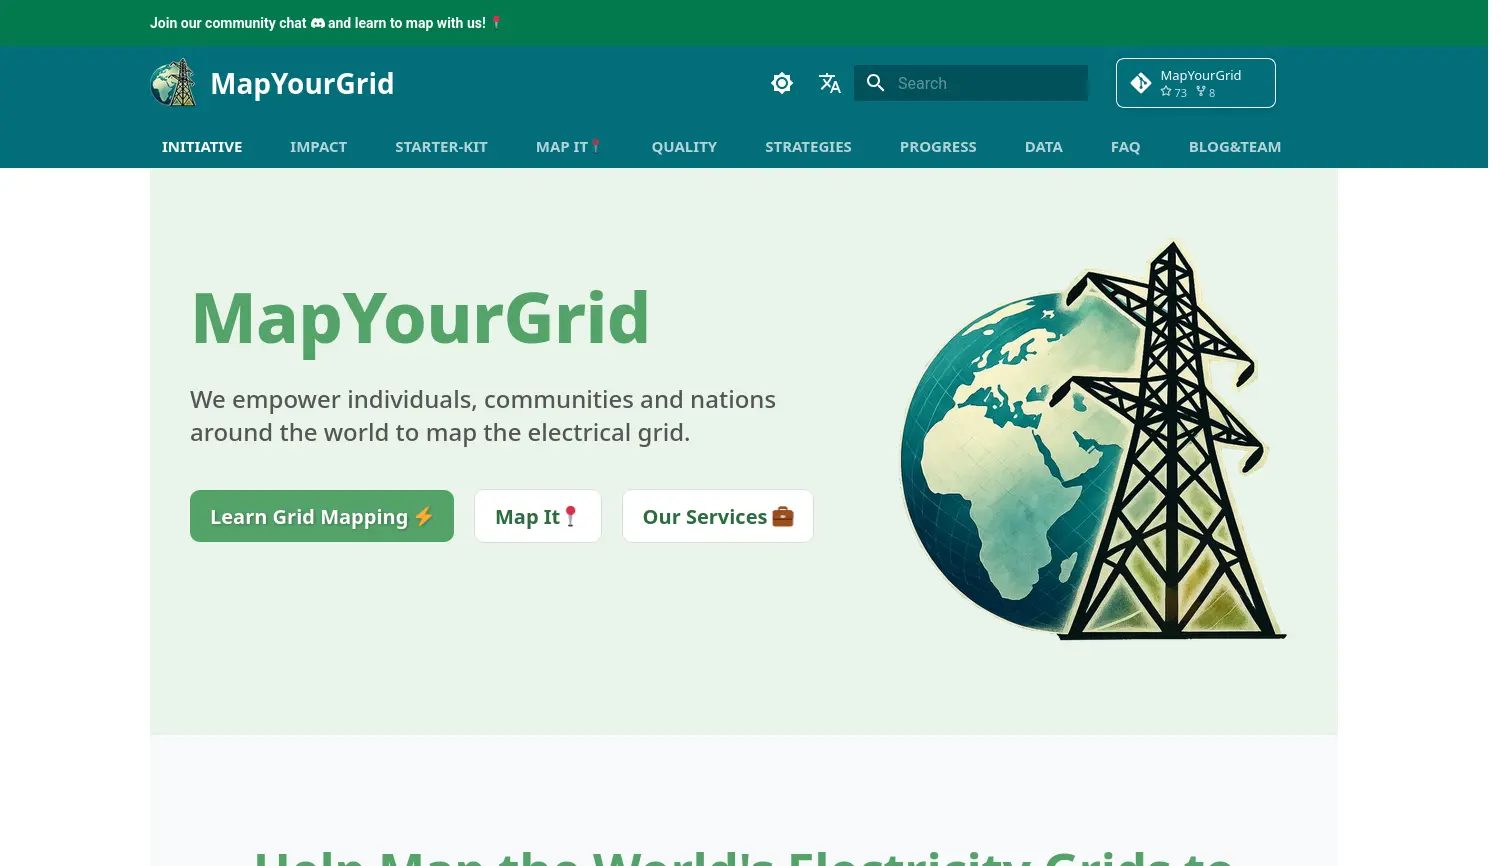Go to the FAQ tab
1500x866 pixels.
(x=1125, y=147)
